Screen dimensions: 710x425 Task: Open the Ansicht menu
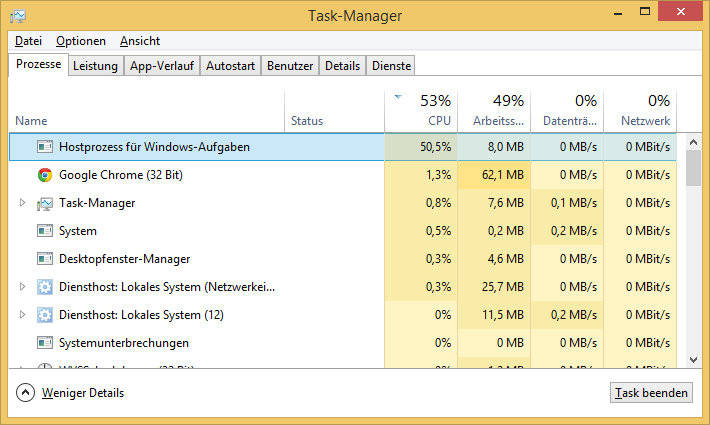pos(140,41)
